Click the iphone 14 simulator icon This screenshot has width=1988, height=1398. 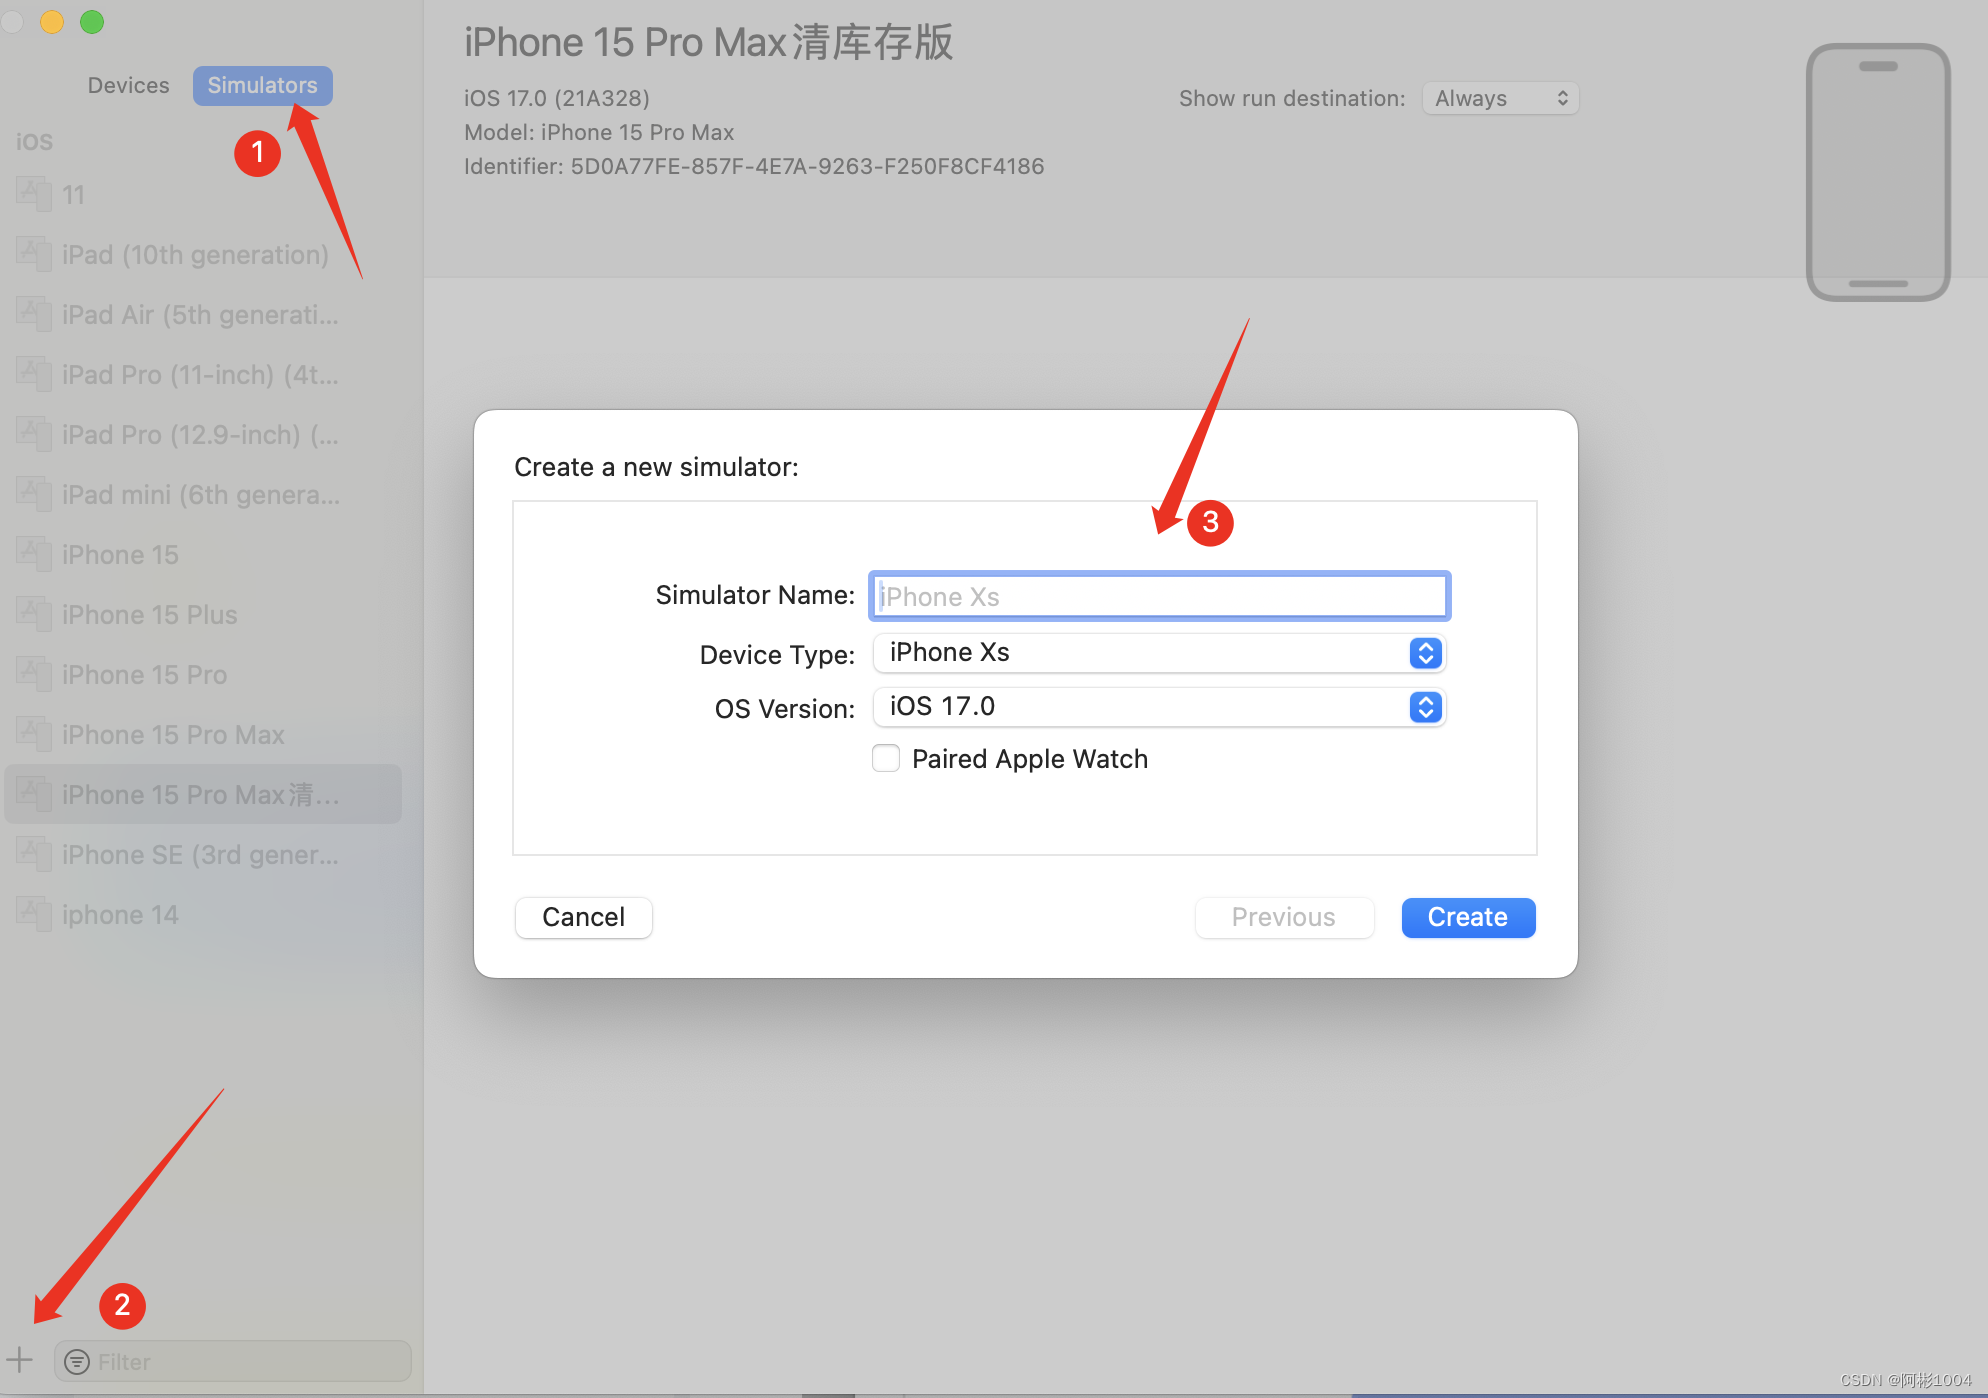(x=34, y=915)
